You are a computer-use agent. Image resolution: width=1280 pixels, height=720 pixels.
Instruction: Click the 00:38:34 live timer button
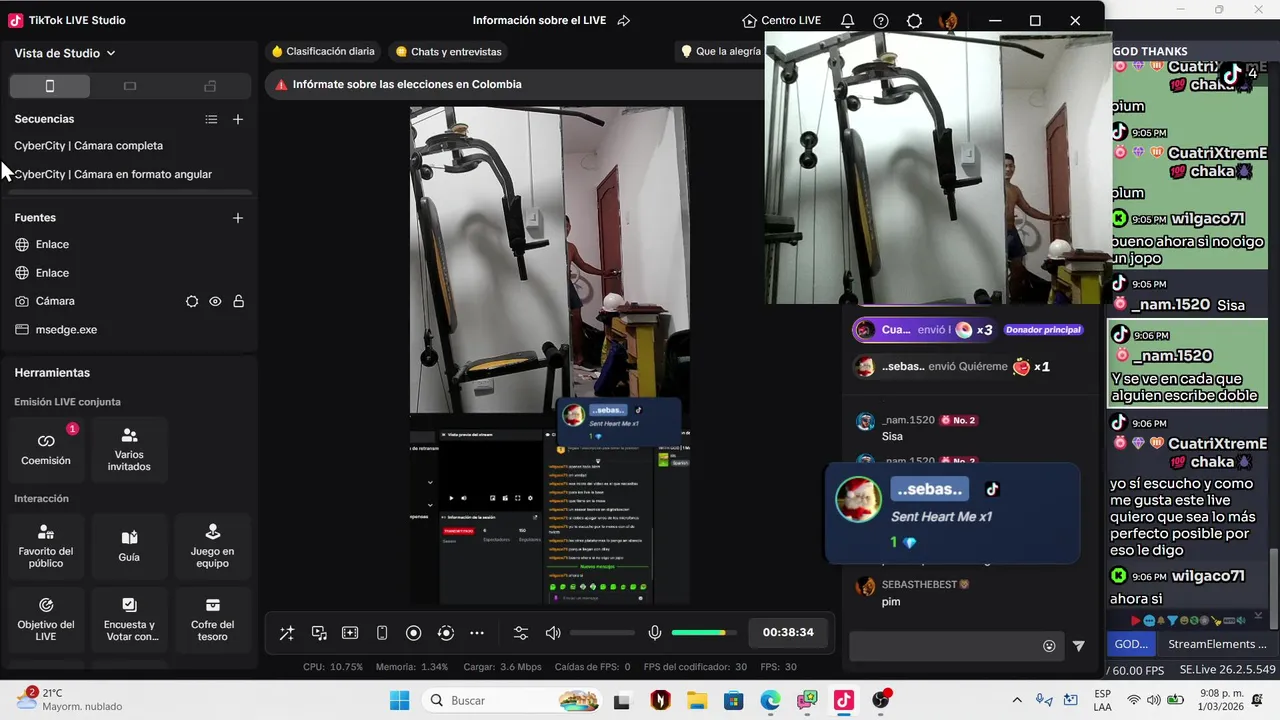[788, 633]
